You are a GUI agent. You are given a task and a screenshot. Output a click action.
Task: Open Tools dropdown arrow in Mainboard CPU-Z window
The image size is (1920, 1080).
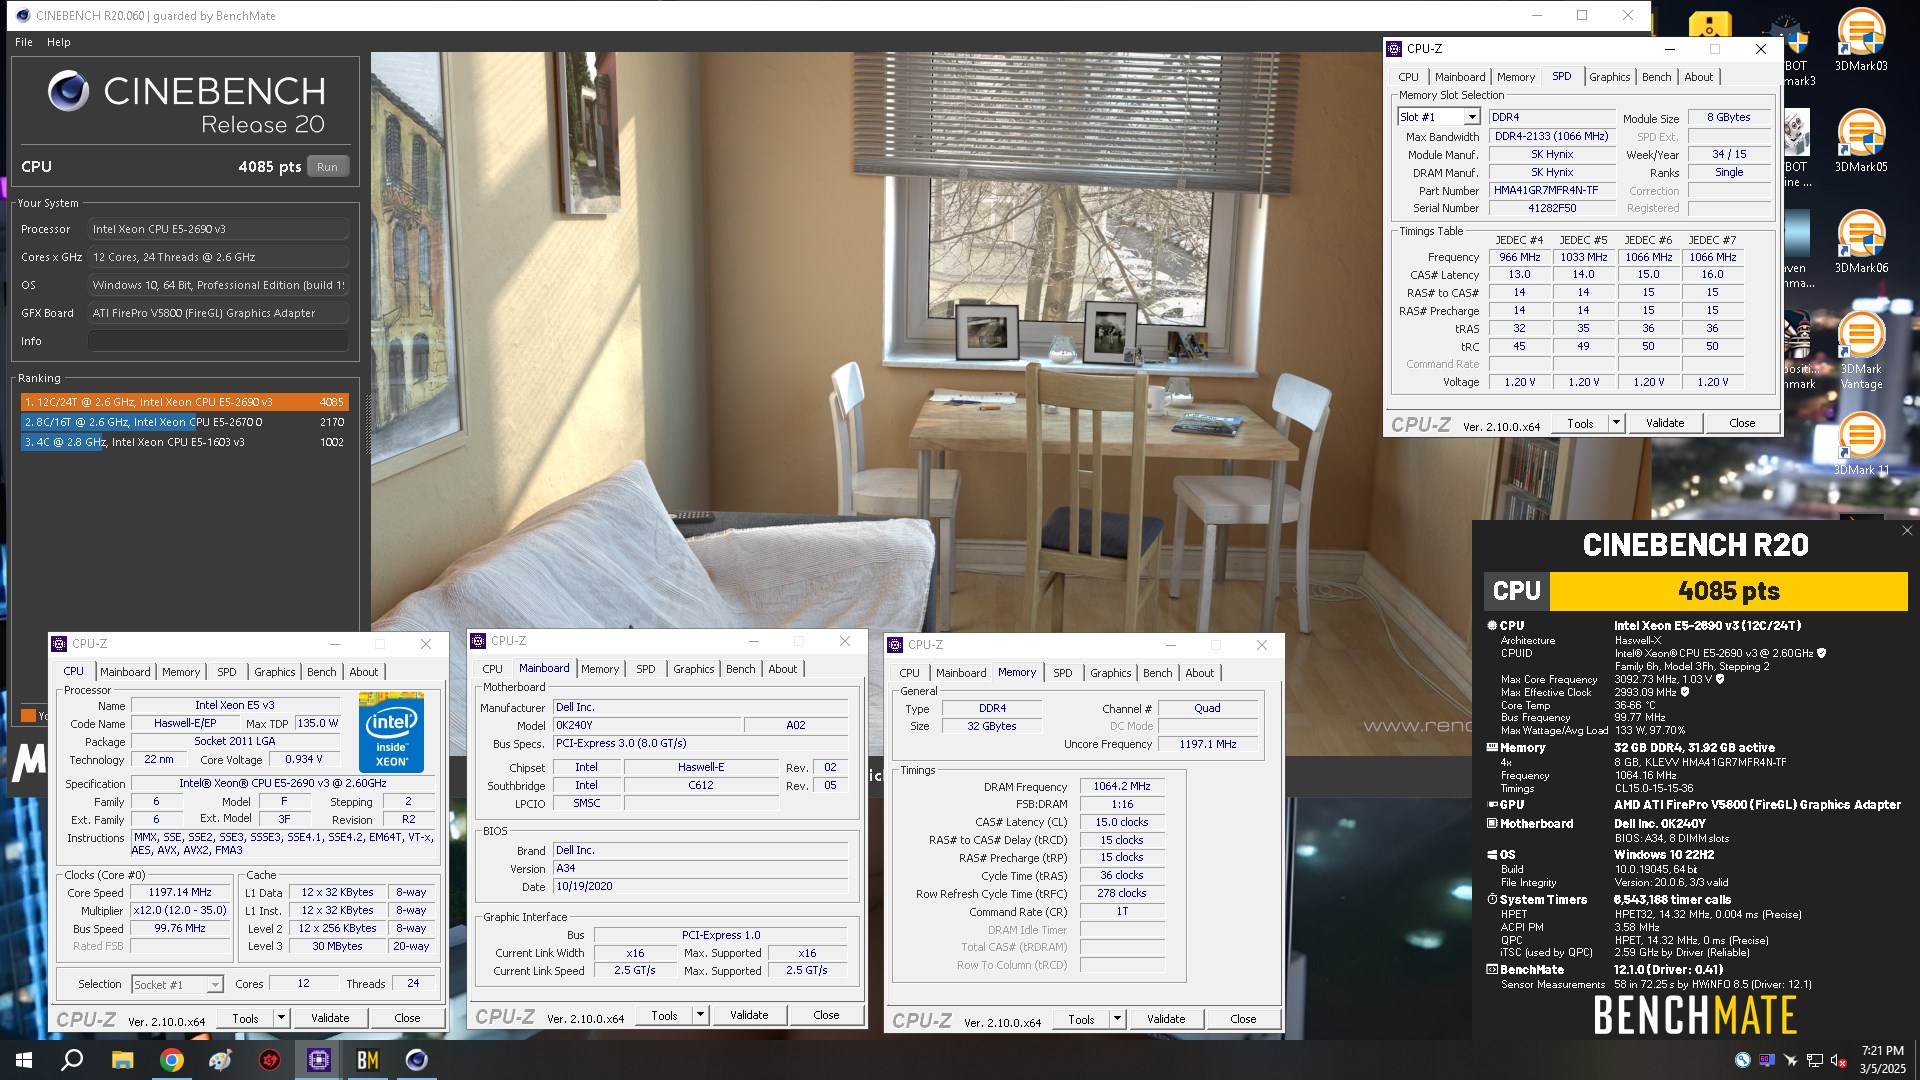(700, 1015)
